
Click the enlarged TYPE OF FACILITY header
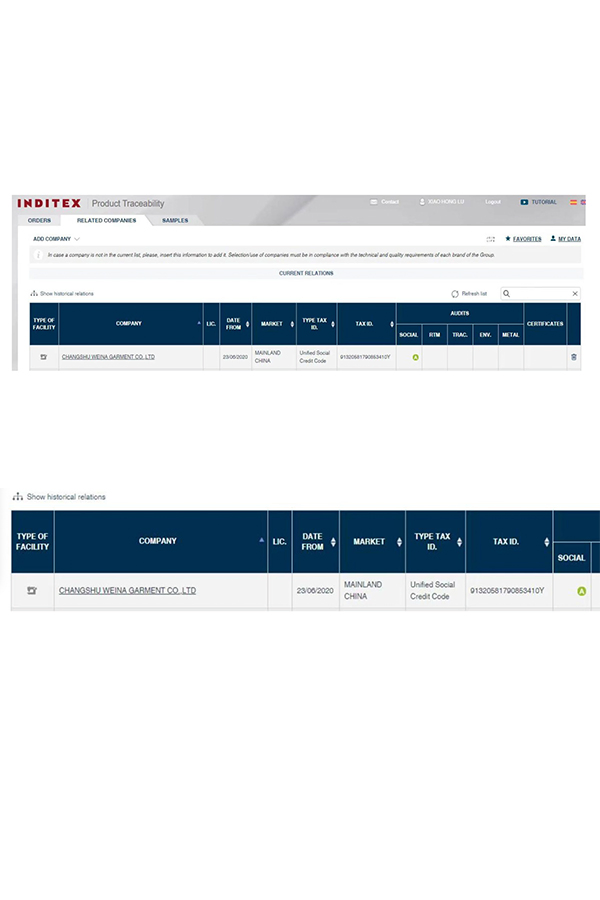tap(32, 541)
